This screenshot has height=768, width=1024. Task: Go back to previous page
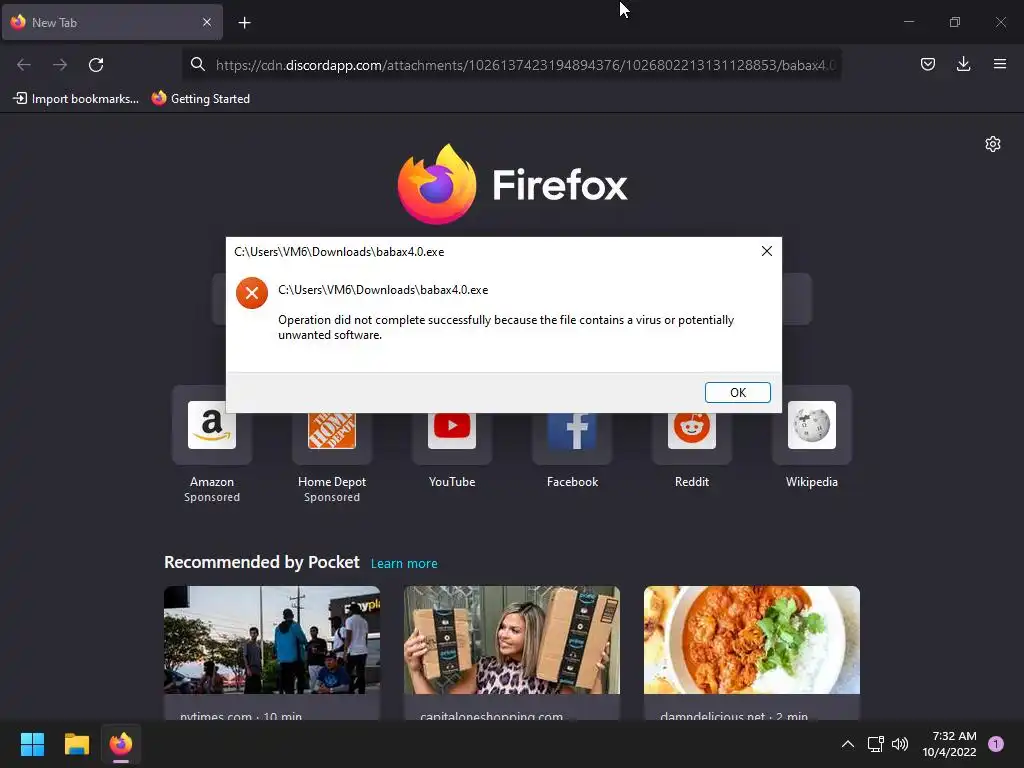point(24,65)
